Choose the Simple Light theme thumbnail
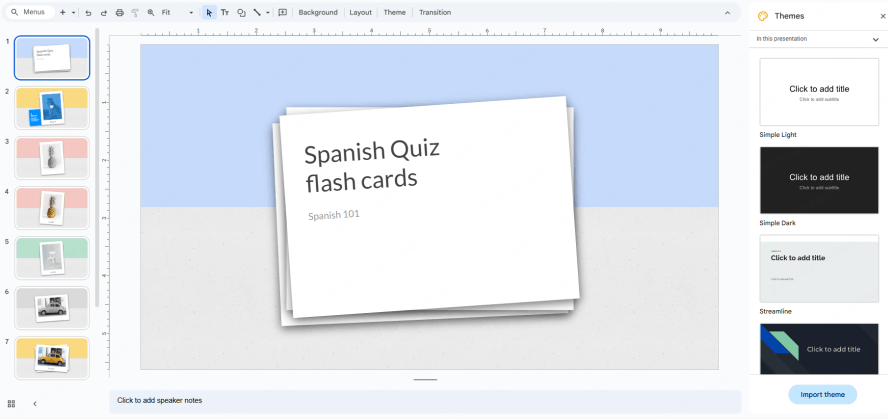 tap(819, 92)
